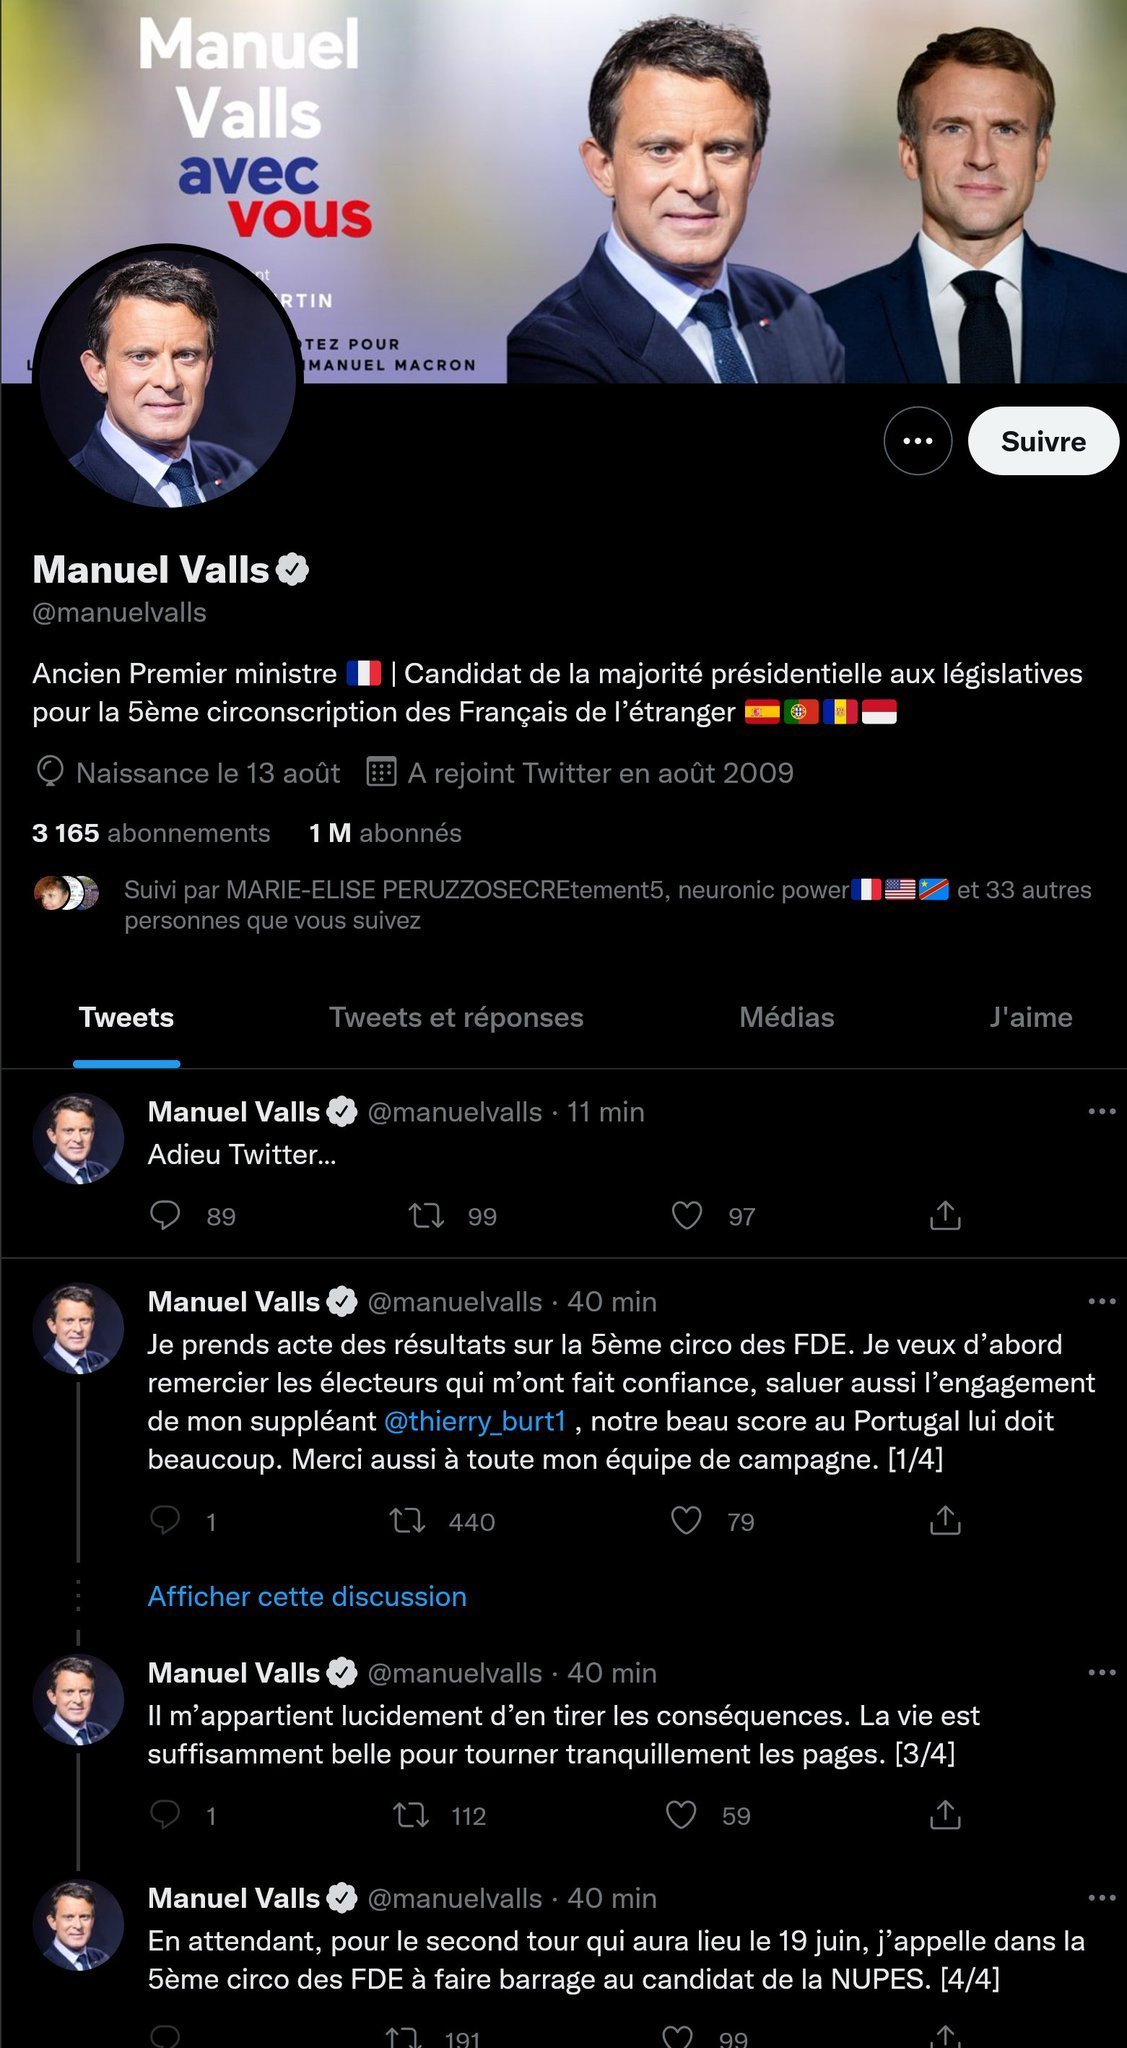
Task: Click the "Suivre" follow button
Action: (1043, 441)
